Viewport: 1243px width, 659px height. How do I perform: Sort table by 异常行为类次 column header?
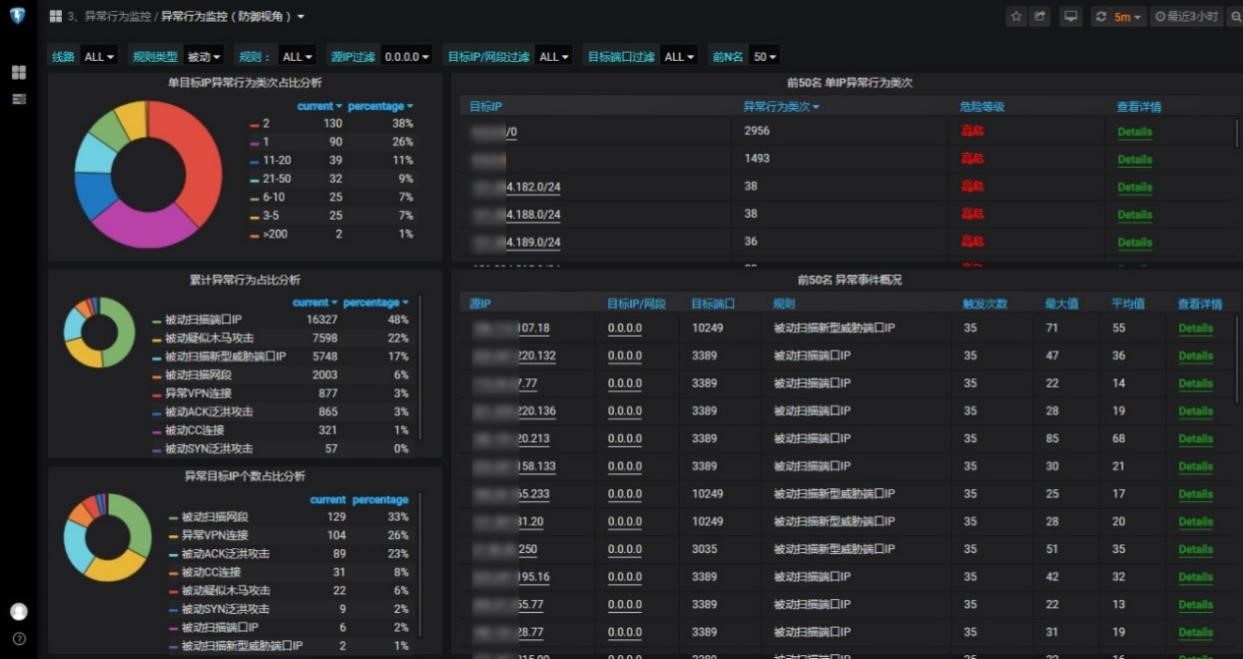(x=780, y=107)
